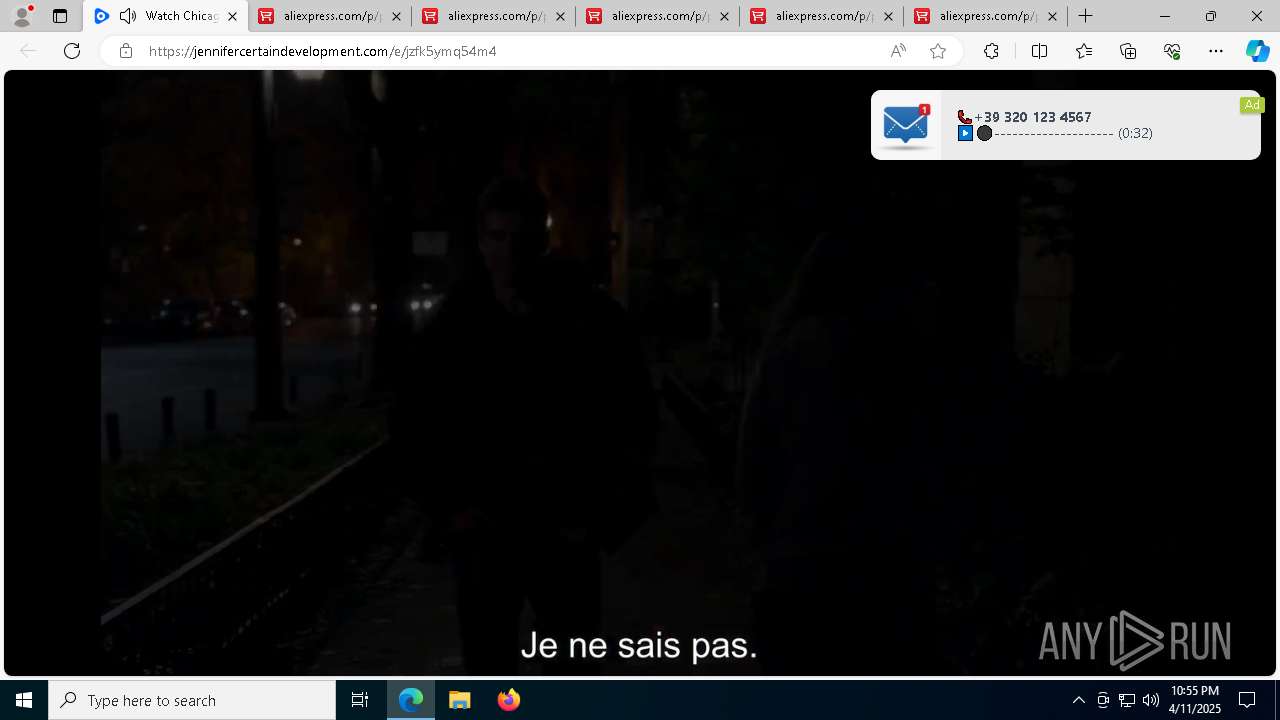Open Settings and more menu

(1216, 51)
